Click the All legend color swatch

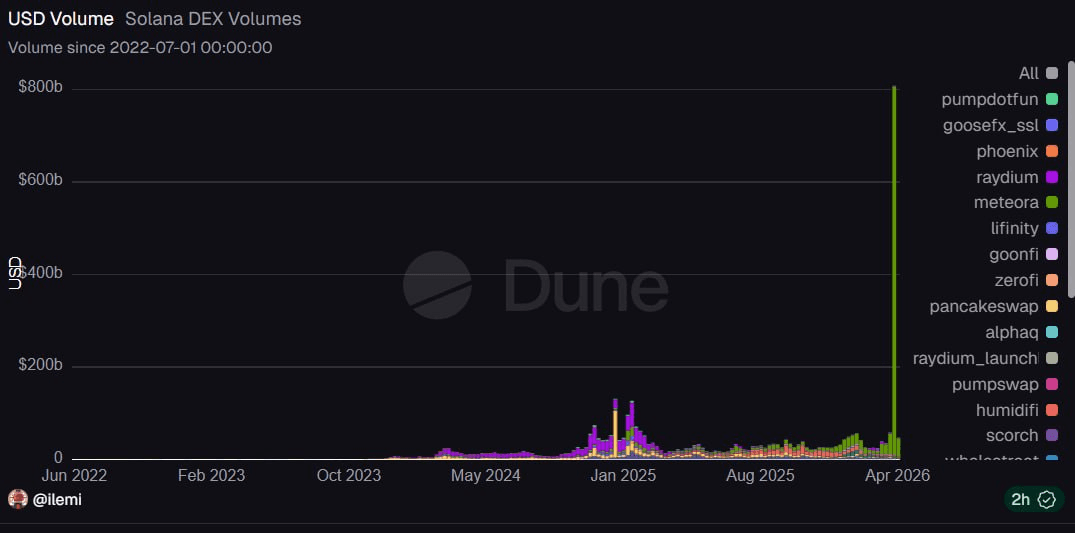tap(1052, 73)
